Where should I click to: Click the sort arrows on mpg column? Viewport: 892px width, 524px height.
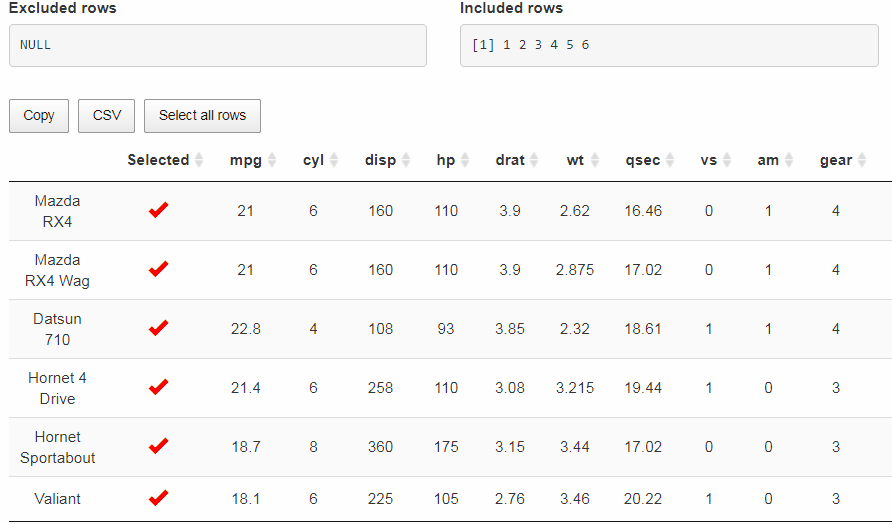point(271,160)
